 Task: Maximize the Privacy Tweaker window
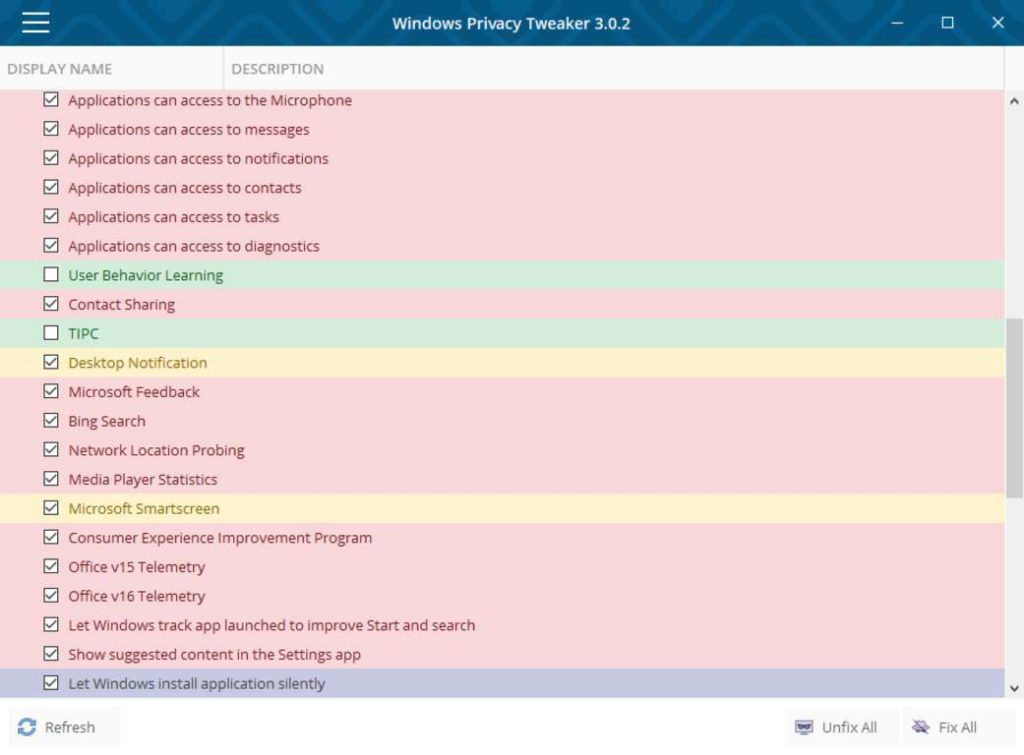[947, 23]
